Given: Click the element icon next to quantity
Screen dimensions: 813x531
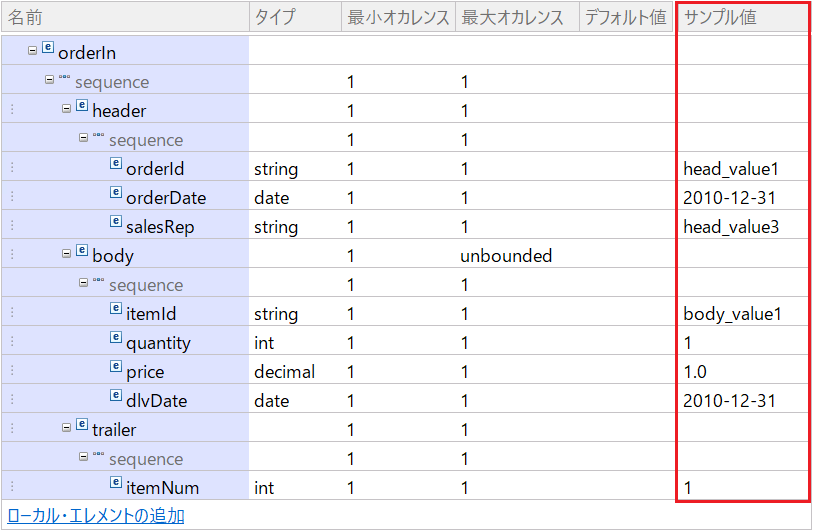Looking at the screenshot, I should (x=116, y=337).
